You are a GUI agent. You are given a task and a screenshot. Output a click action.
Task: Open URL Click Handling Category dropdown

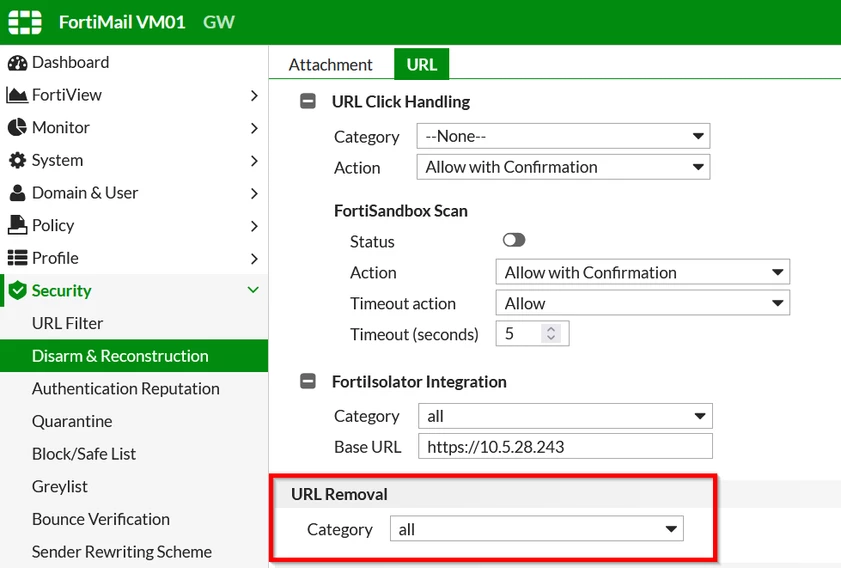pos(563,136)
